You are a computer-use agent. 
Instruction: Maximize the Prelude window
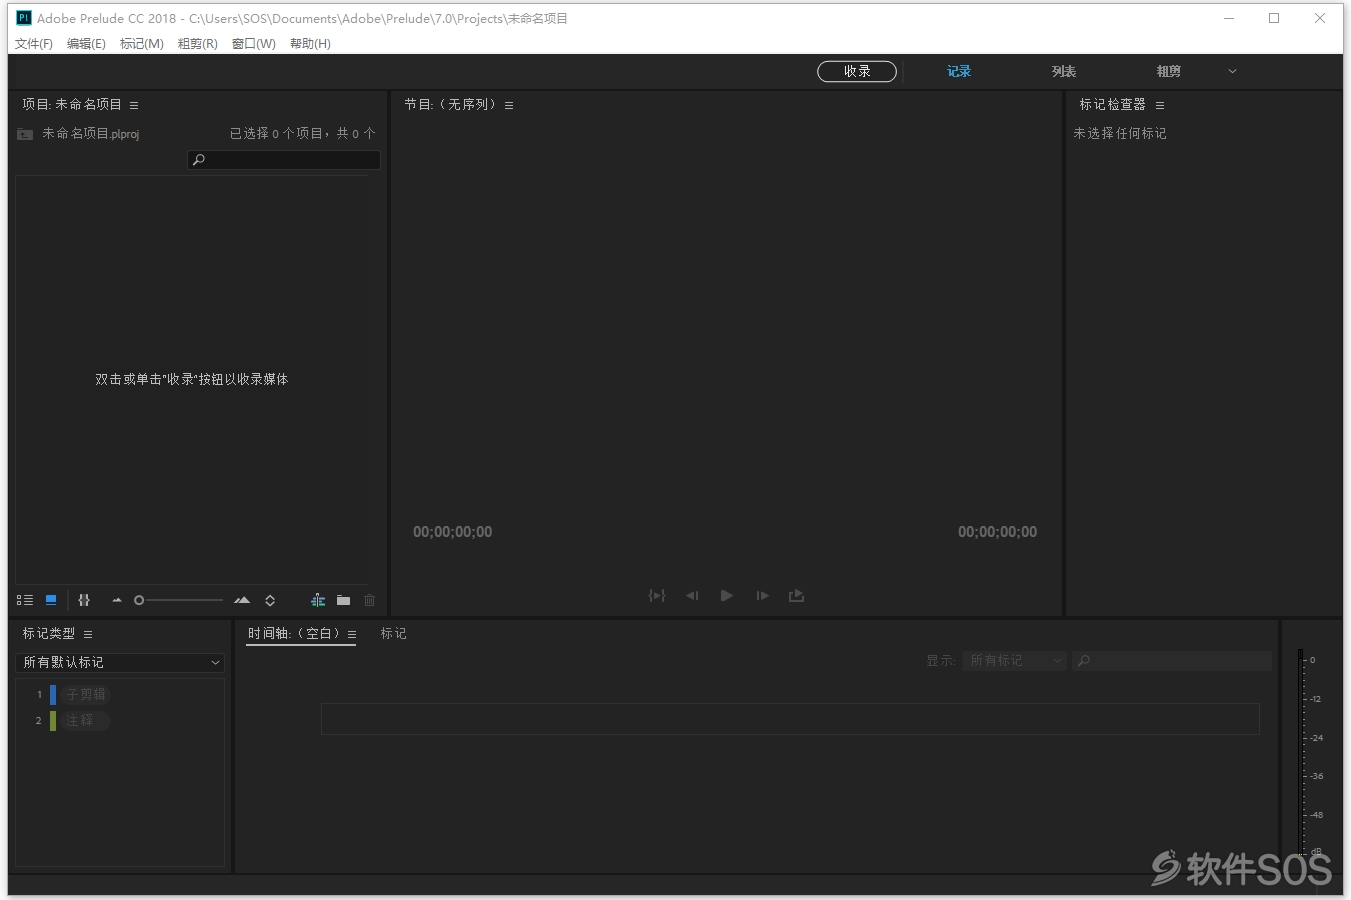click(1274, 18)
